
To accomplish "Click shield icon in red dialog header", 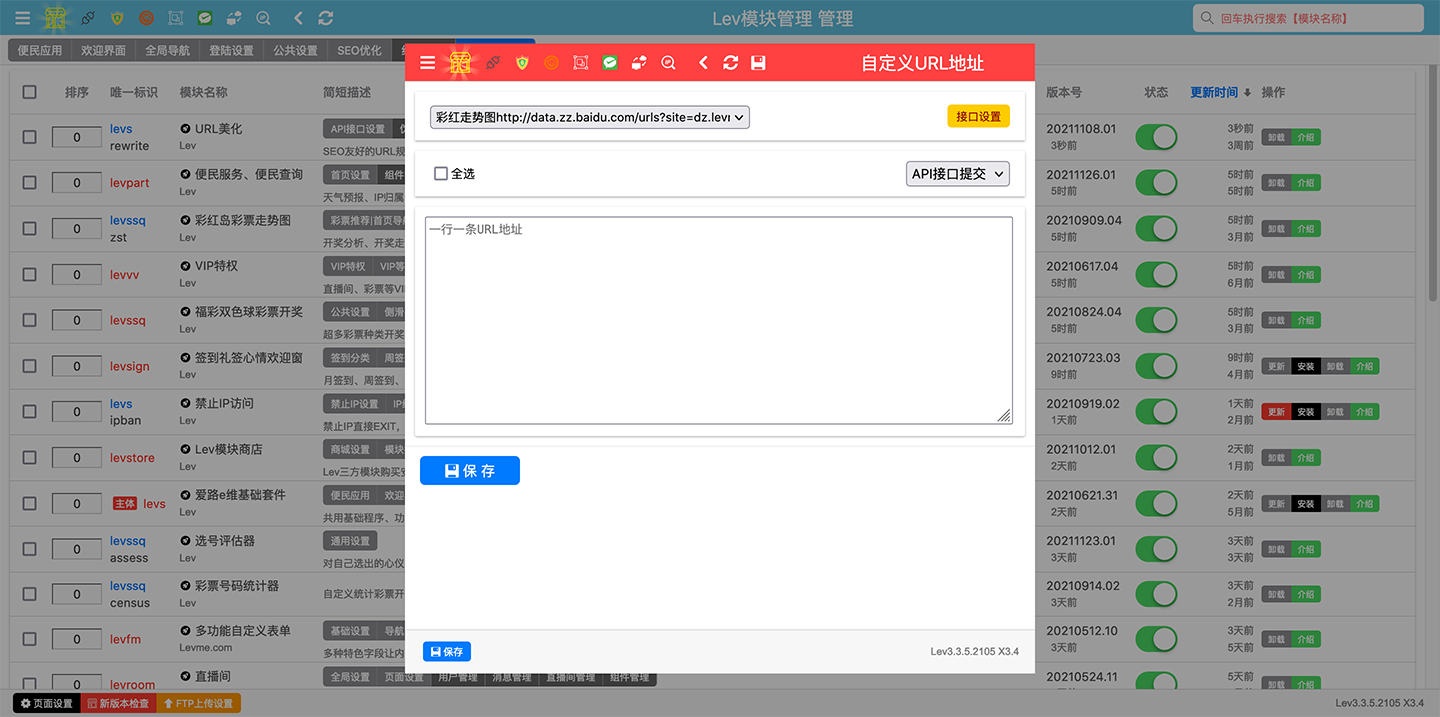I will tap(522, 63).
